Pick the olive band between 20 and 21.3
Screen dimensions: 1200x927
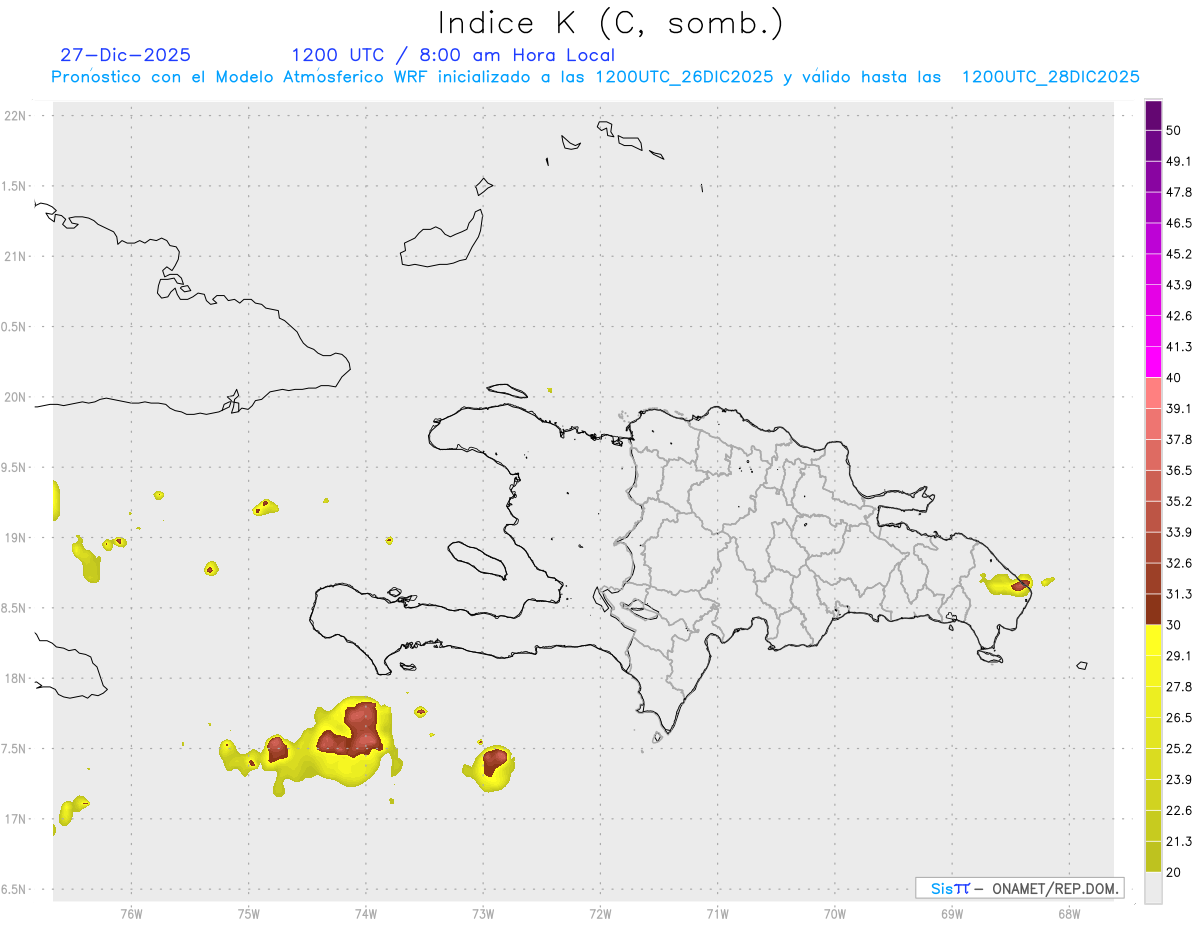pyautogui.click(x=1154, y=856)
